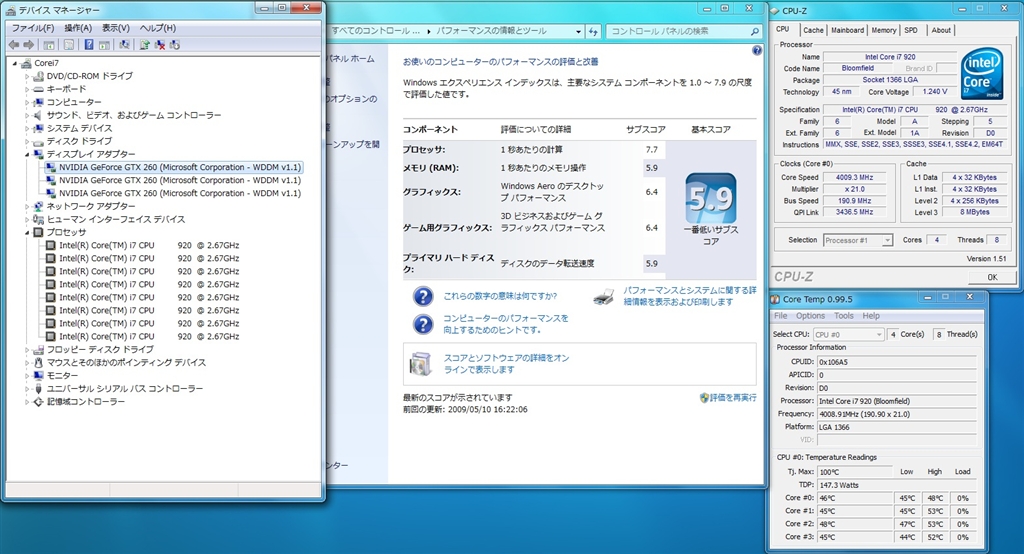Screen dimensions: 1024x554
Task: Click the blue Help icon in Device Manager toolbar
Action: coord(88,44)
